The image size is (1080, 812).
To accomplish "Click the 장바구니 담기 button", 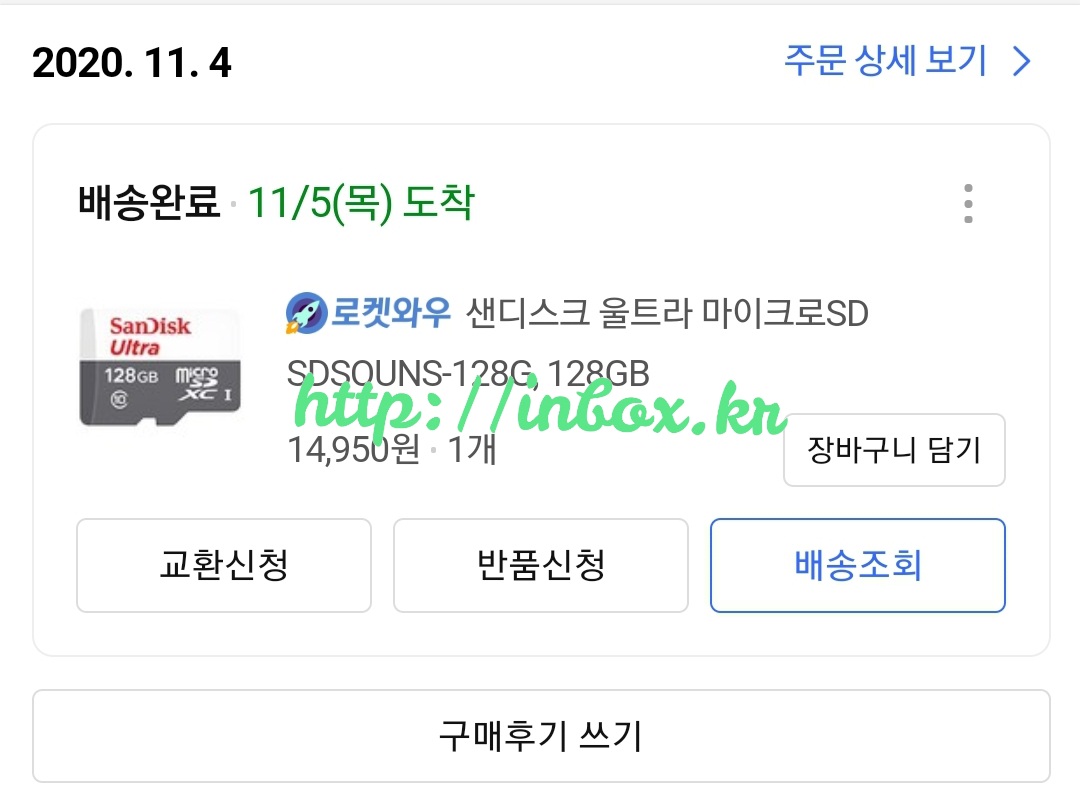I will click(x=894, y=450).
